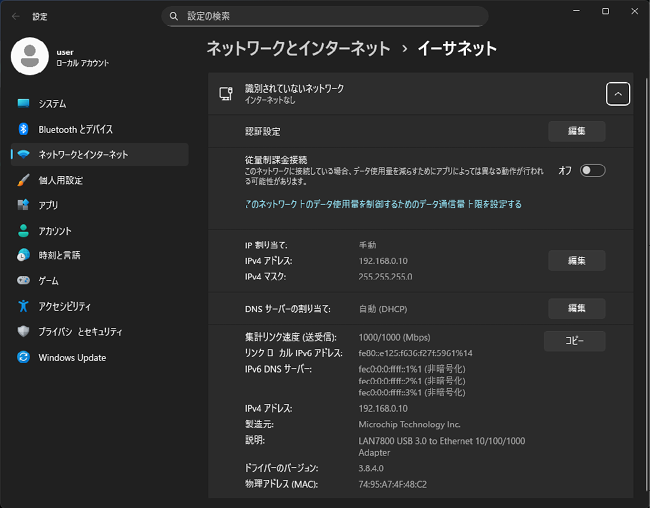Open 個人用設定 category
Viewport: 650px width, 508px height.
pyautogui.click(x=99, y=180)
